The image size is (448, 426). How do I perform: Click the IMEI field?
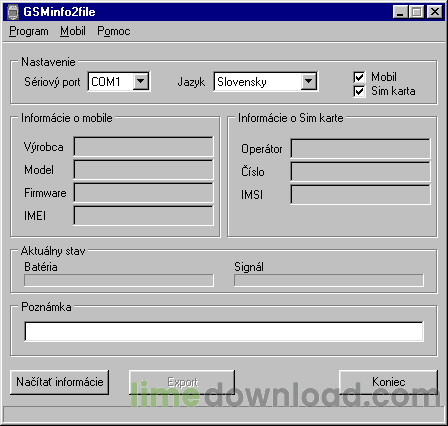point(143,216)
